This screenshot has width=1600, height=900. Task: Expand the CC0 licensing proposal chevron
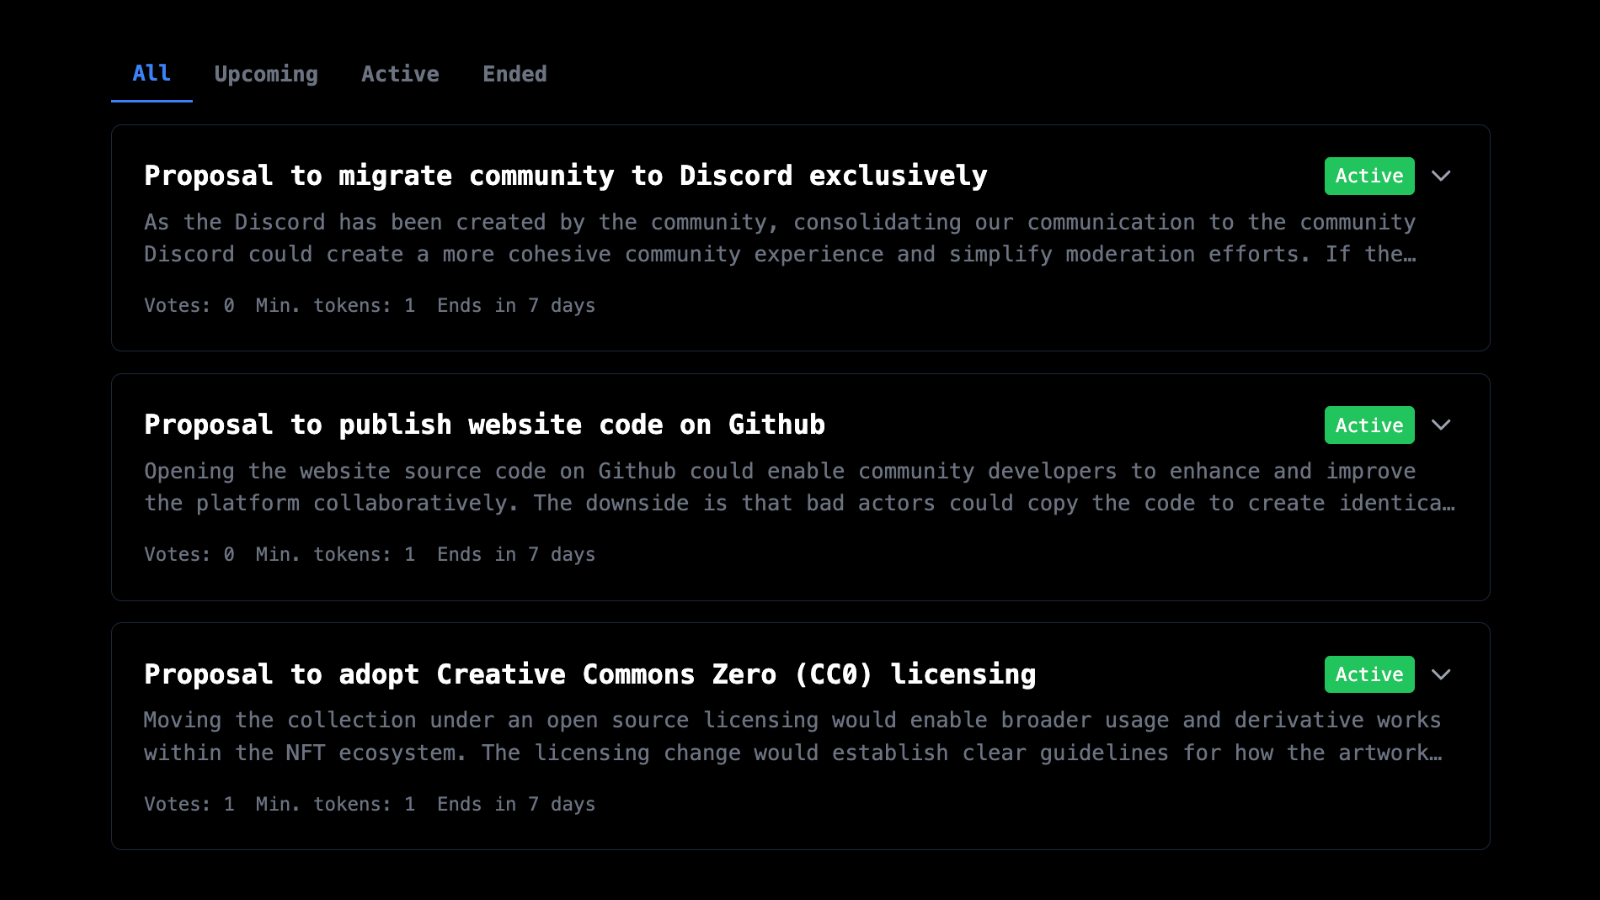click(1441, 675)
